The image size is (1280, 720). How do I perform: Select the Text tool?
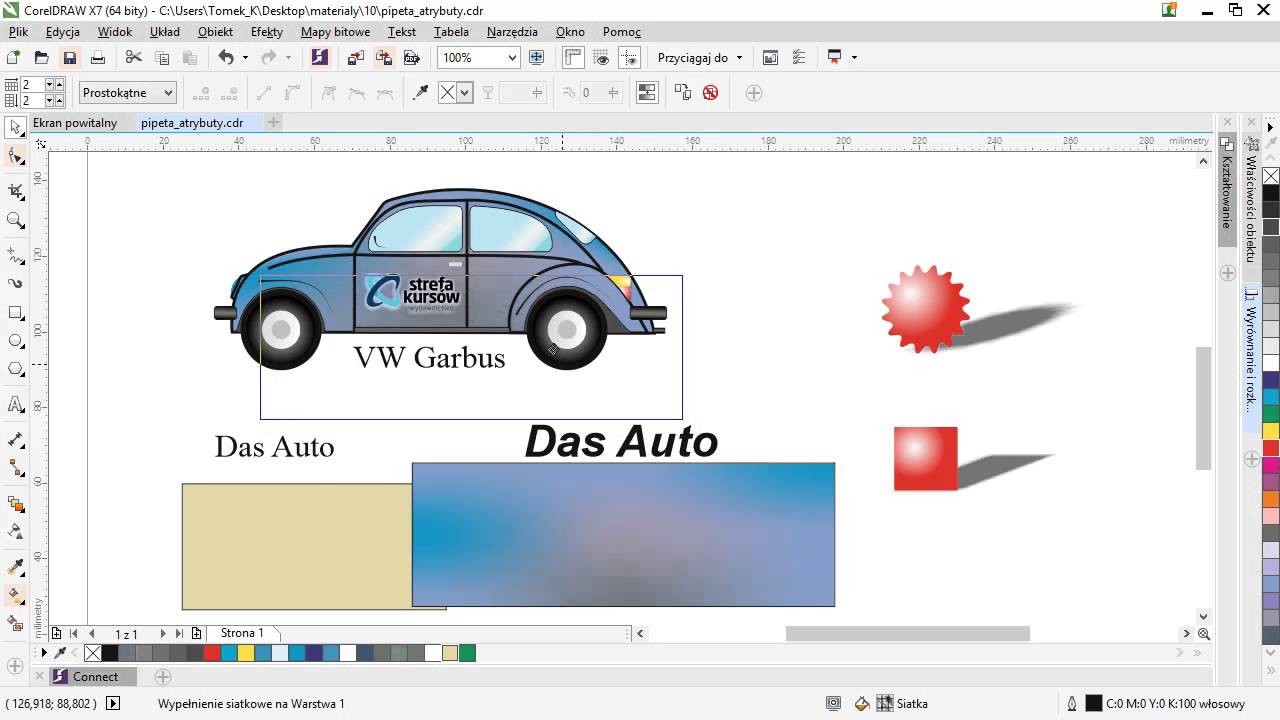[x=16, y=405]
